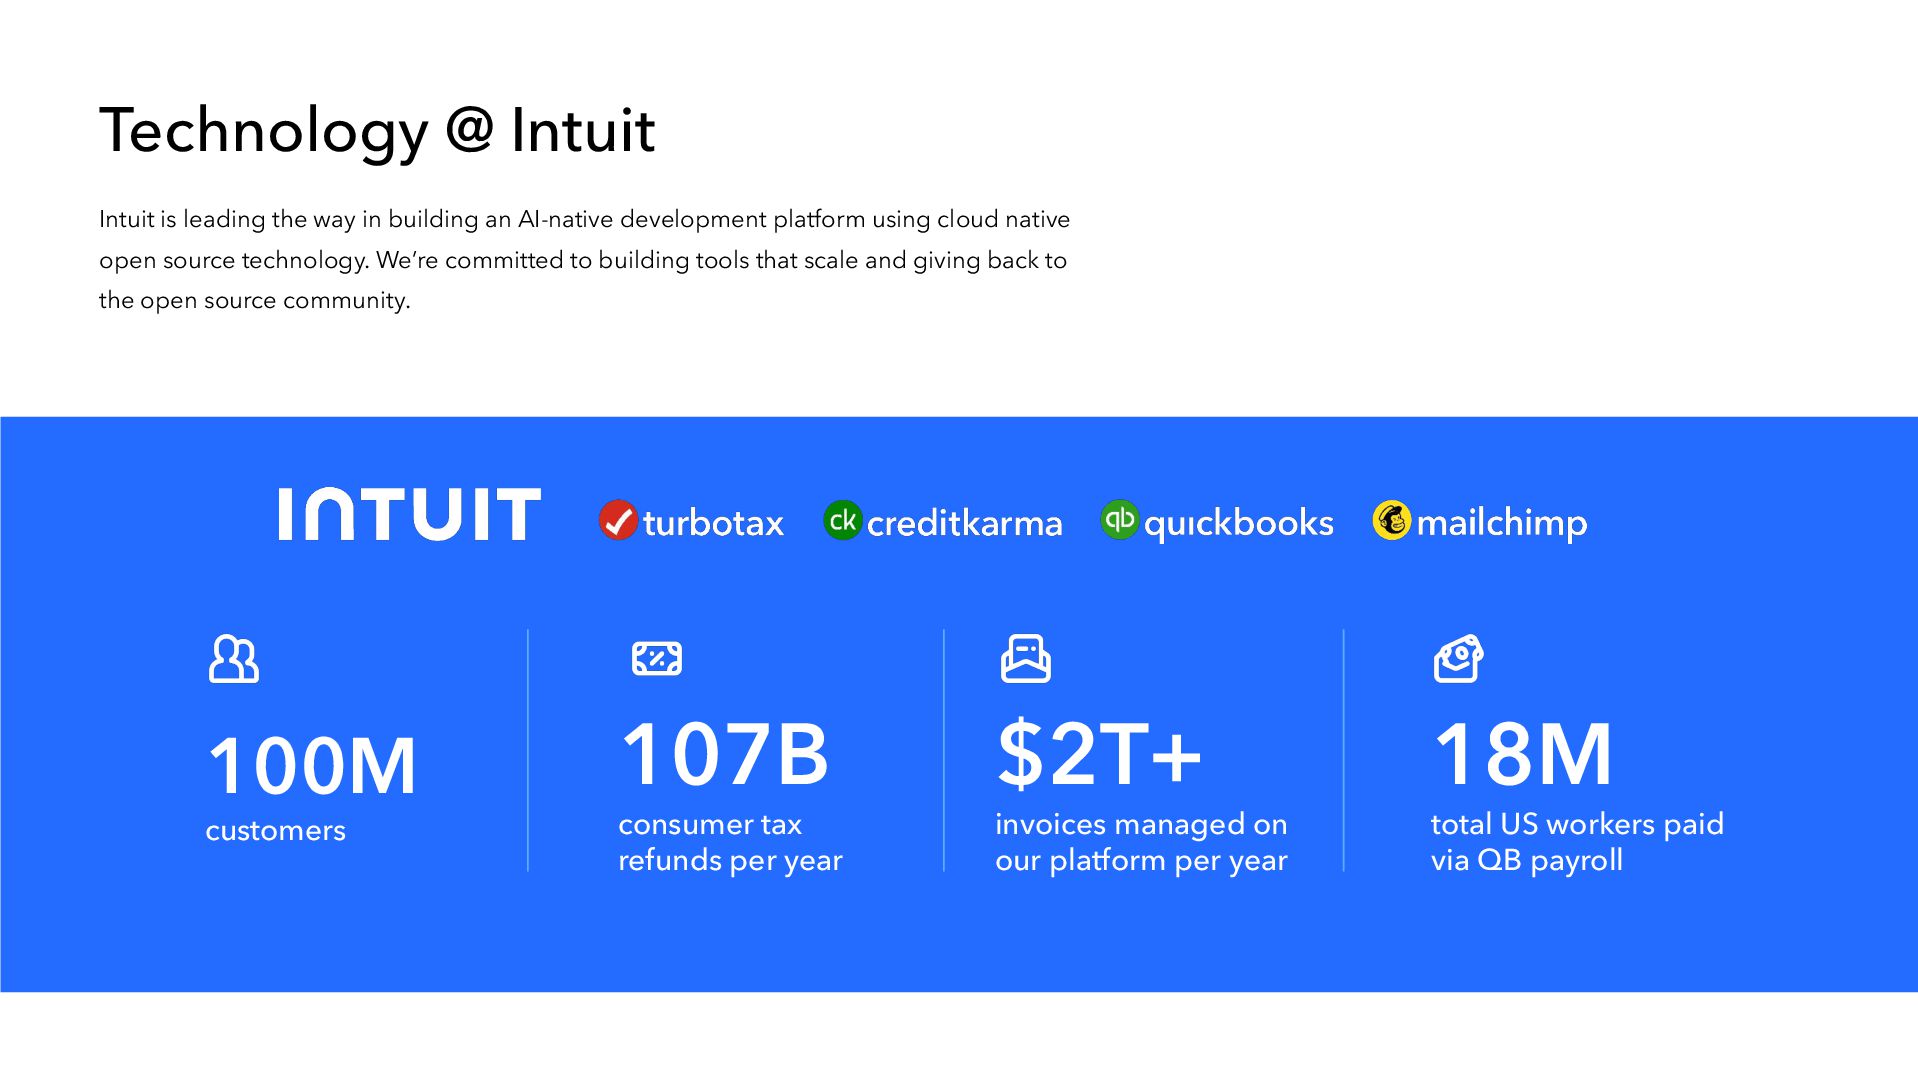
Task: Click the 100M figure
Action: (312, 766)
